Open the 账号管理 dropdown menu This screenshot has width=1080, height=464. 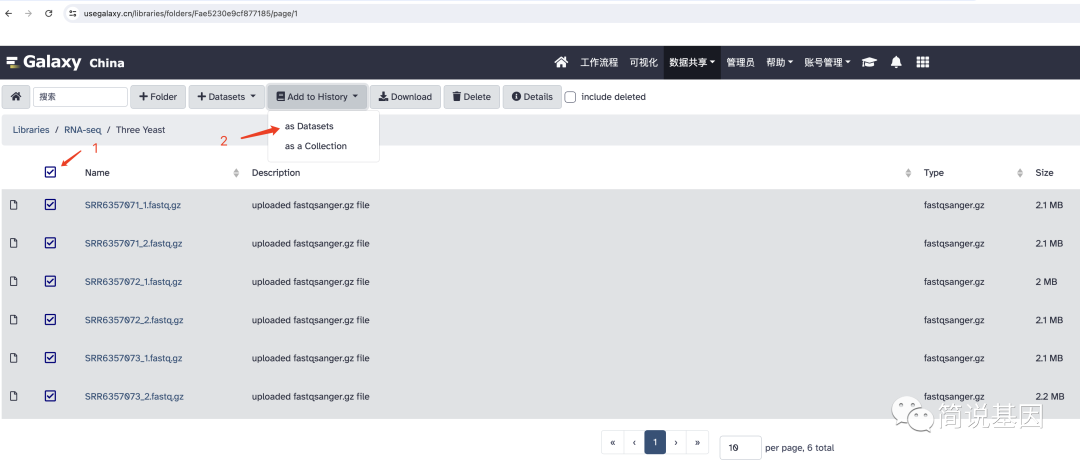pyautogui.click(x=827, y=62)
